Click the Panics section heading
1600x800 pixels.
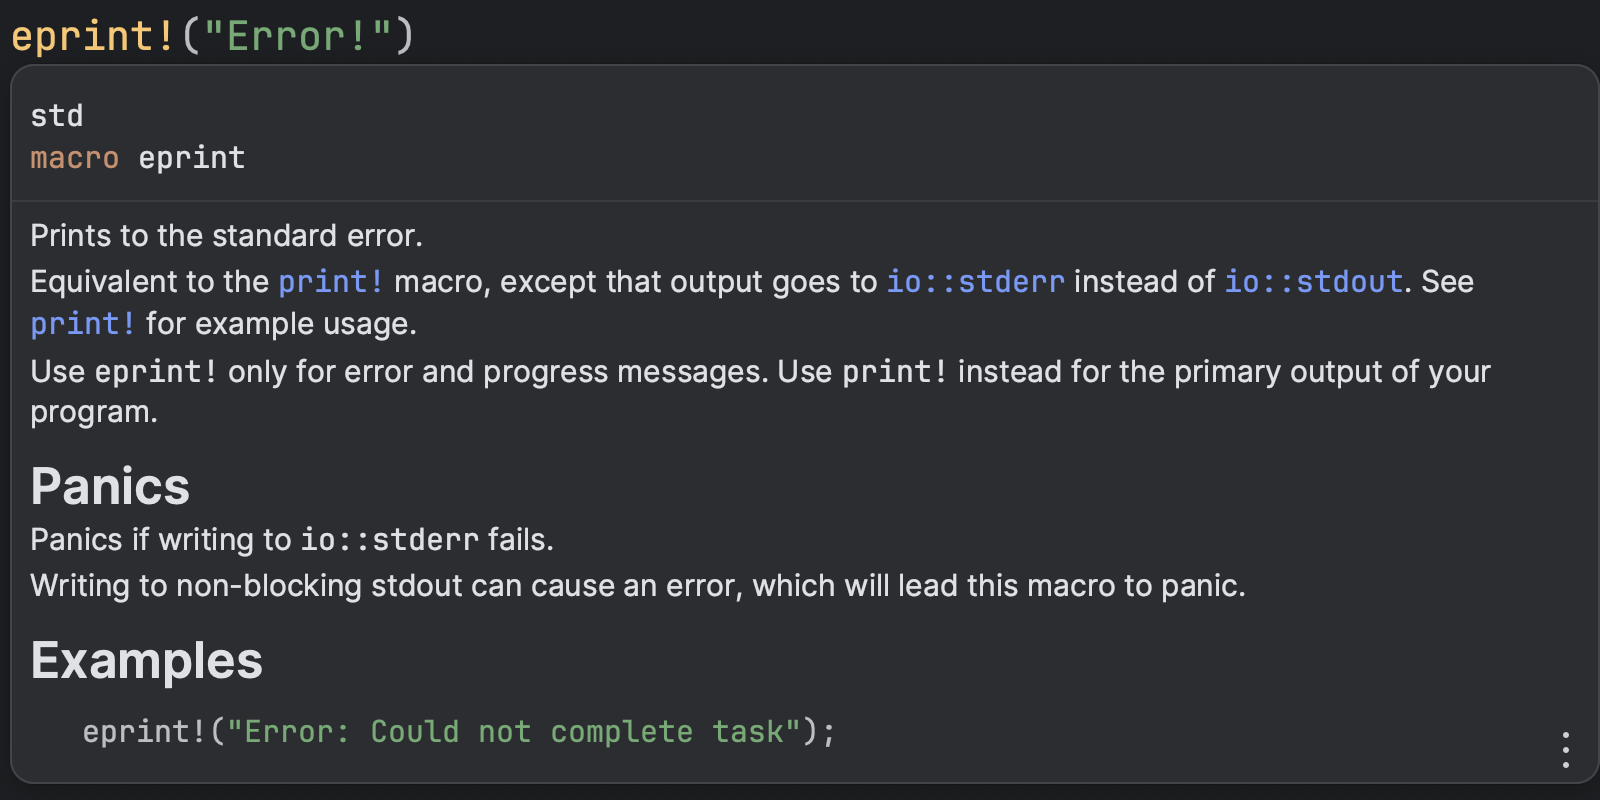(110, 487)
